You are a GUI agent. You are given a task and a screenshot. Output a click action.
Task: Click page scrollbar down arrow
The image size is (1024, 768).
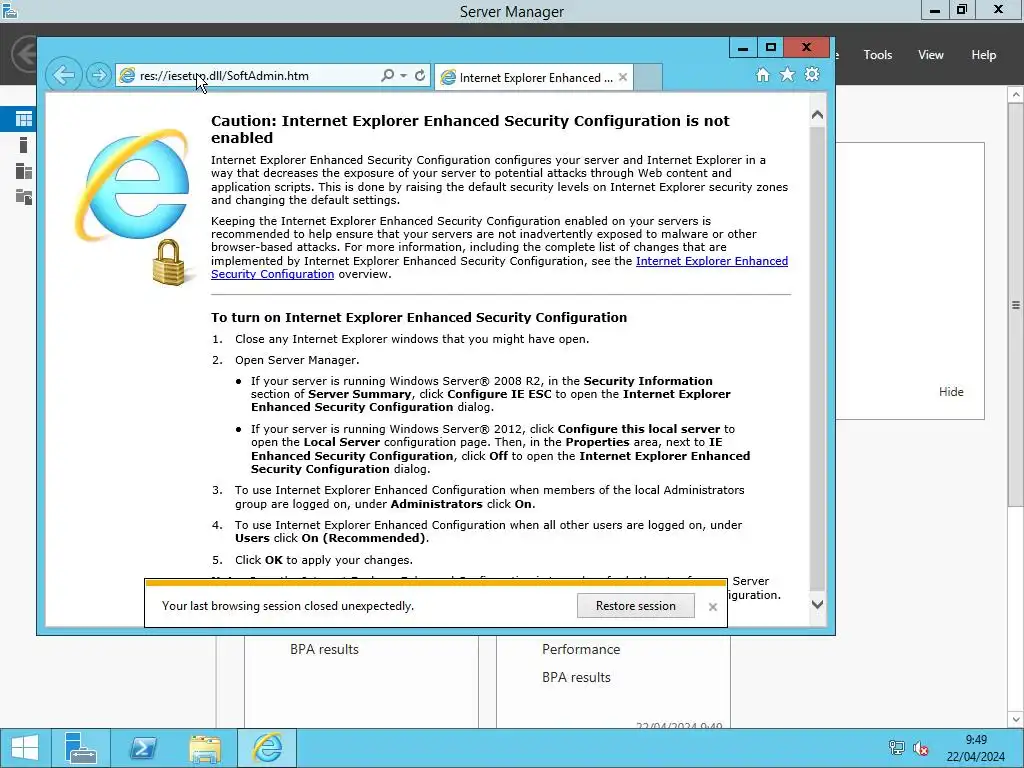coord(817,605)
